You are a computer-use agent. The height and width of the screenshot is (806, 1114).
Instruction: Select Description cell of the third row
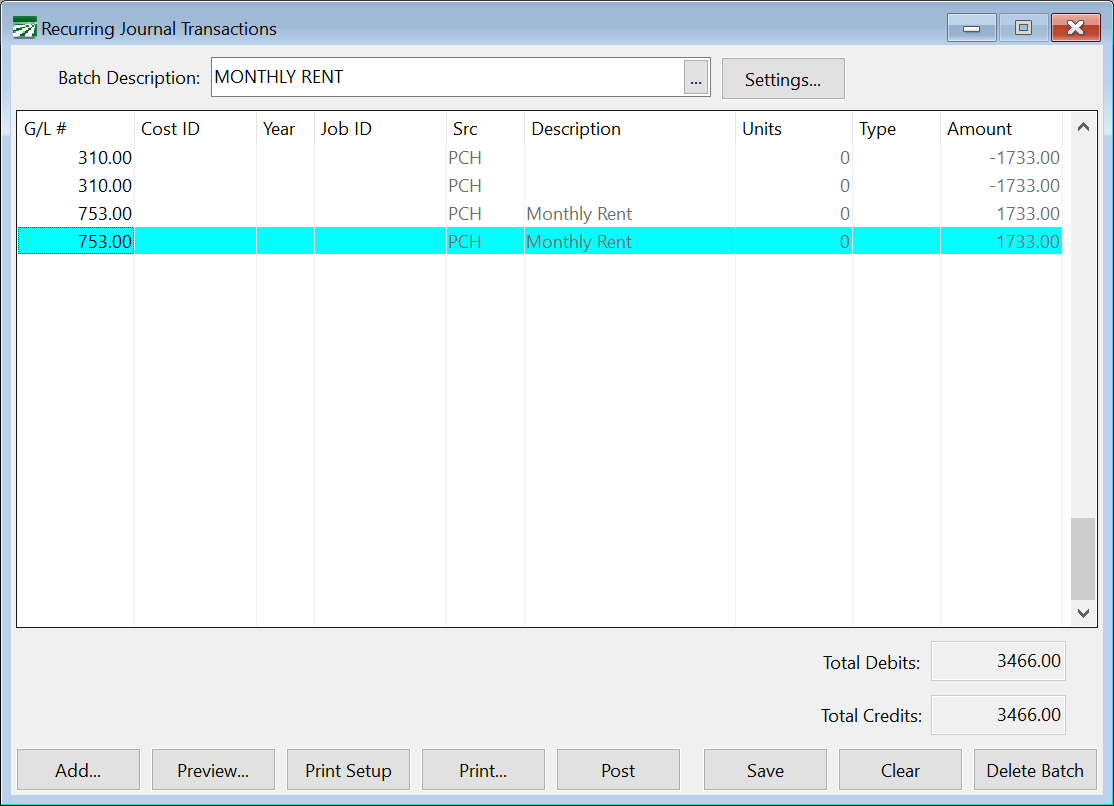(628, 214)
